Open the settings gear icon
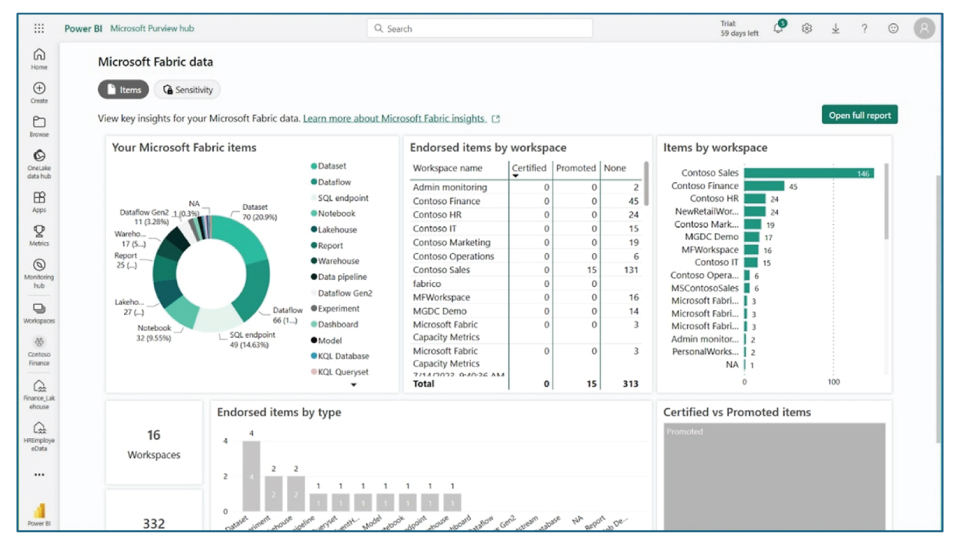 pyautogui.click(x=807, y=29)
